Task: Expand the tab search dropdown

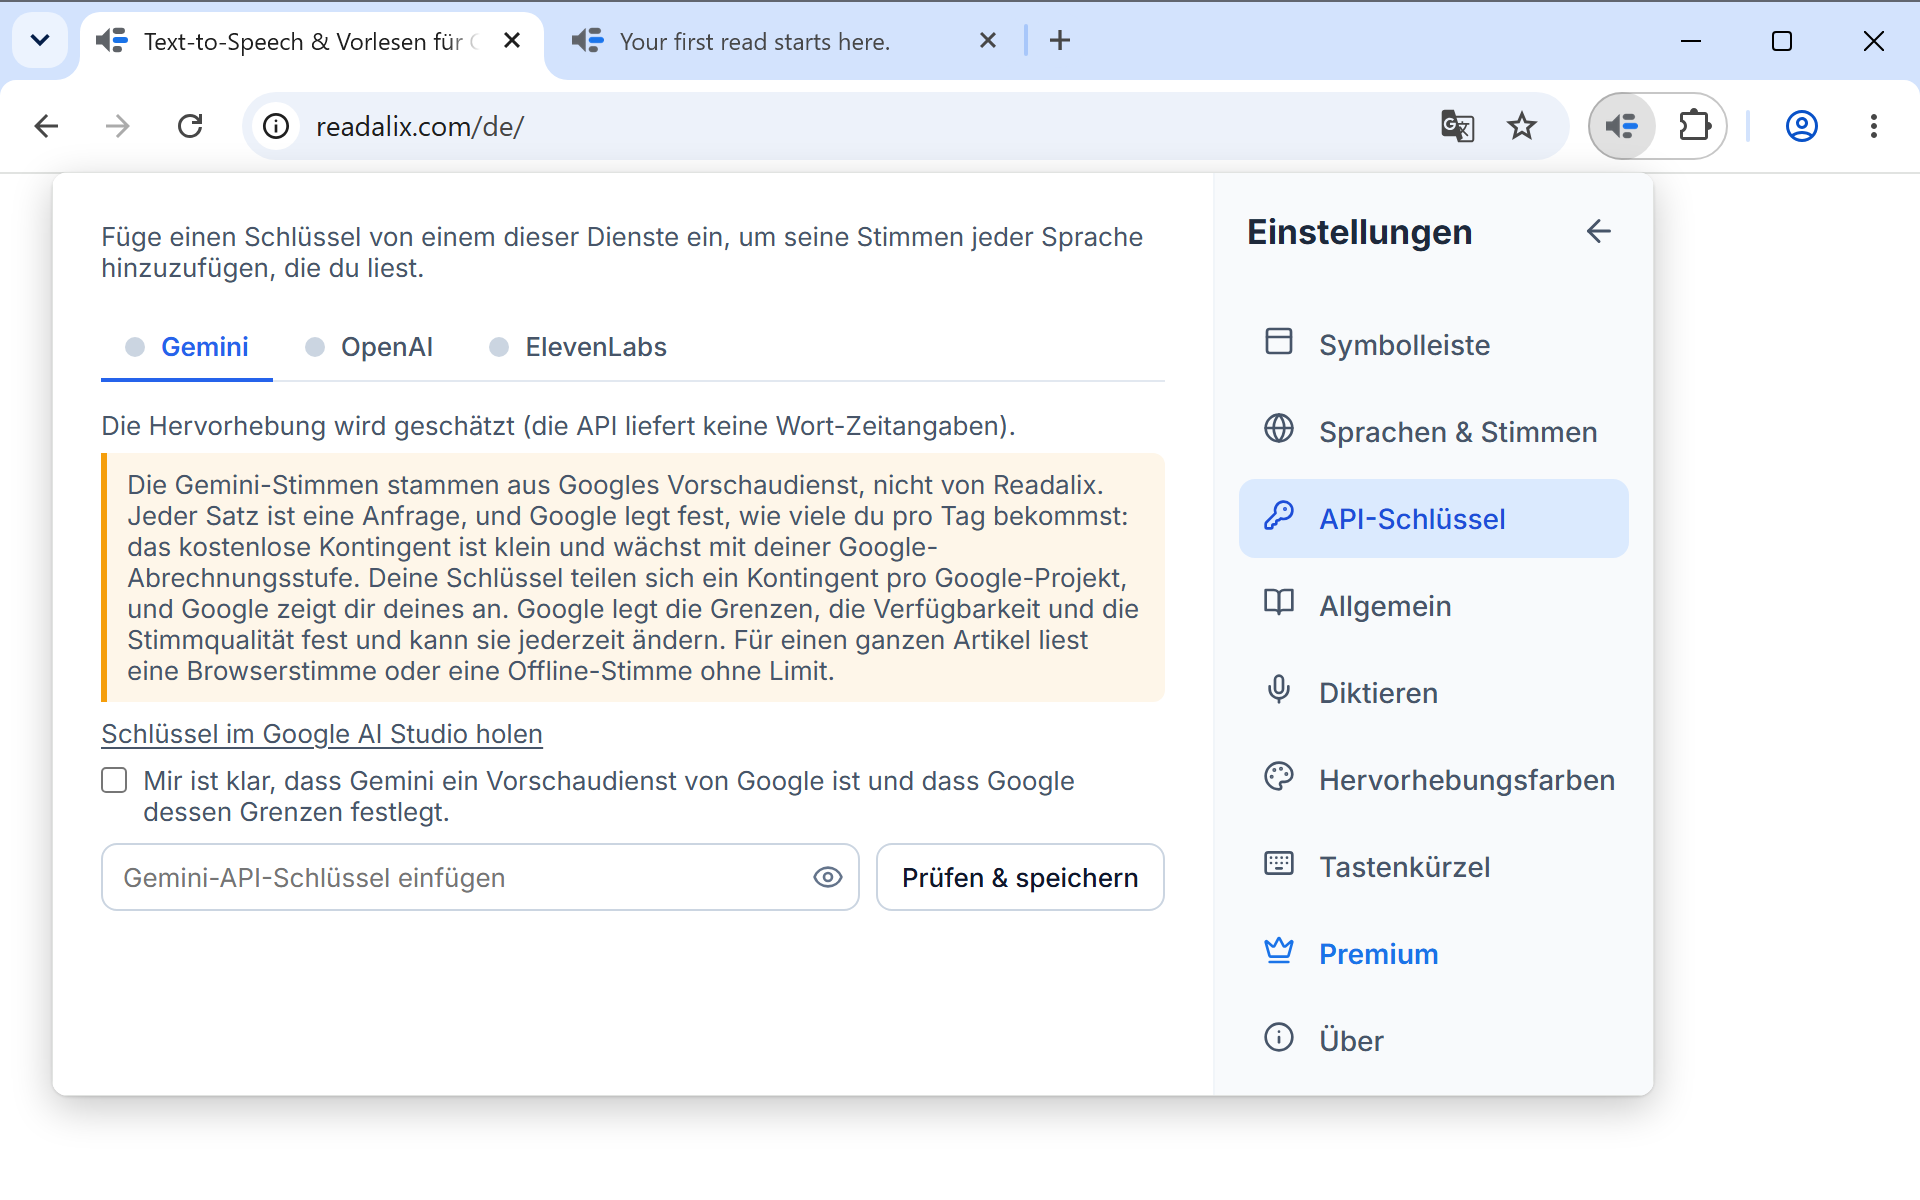Action: click(40, 41)
